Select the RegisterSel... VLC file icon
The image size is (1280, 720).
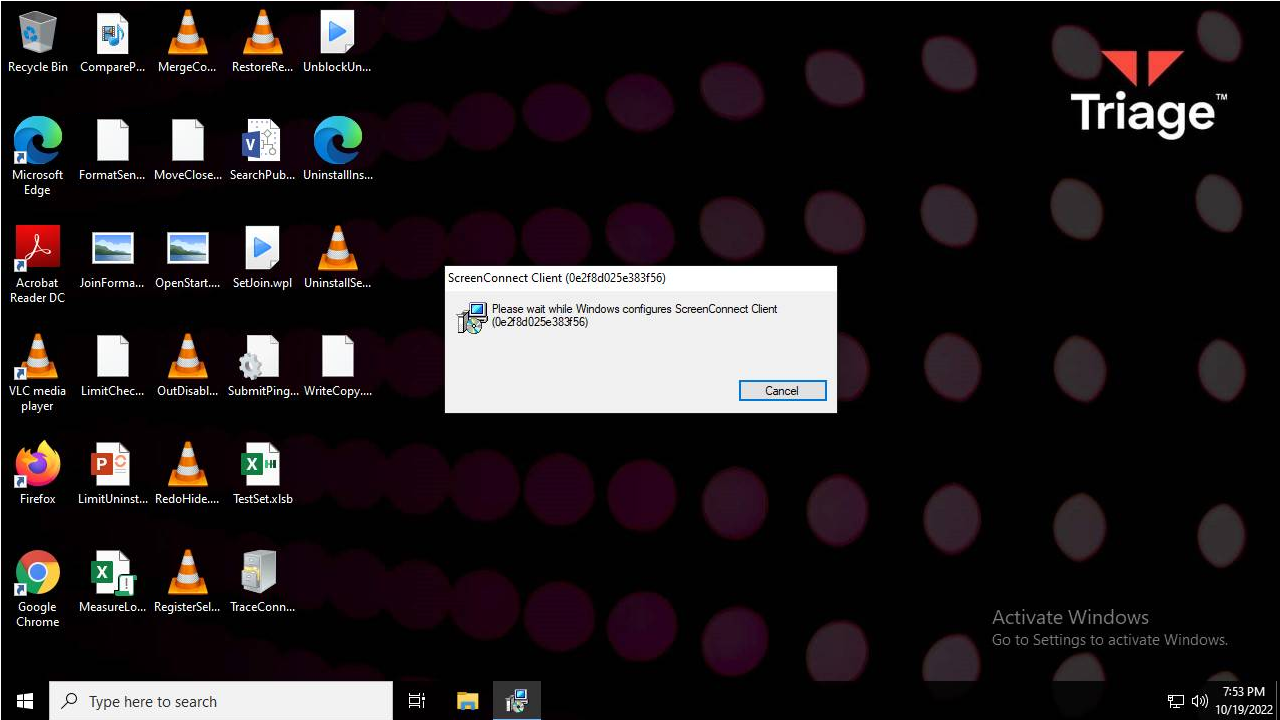(x=187, y=582)
